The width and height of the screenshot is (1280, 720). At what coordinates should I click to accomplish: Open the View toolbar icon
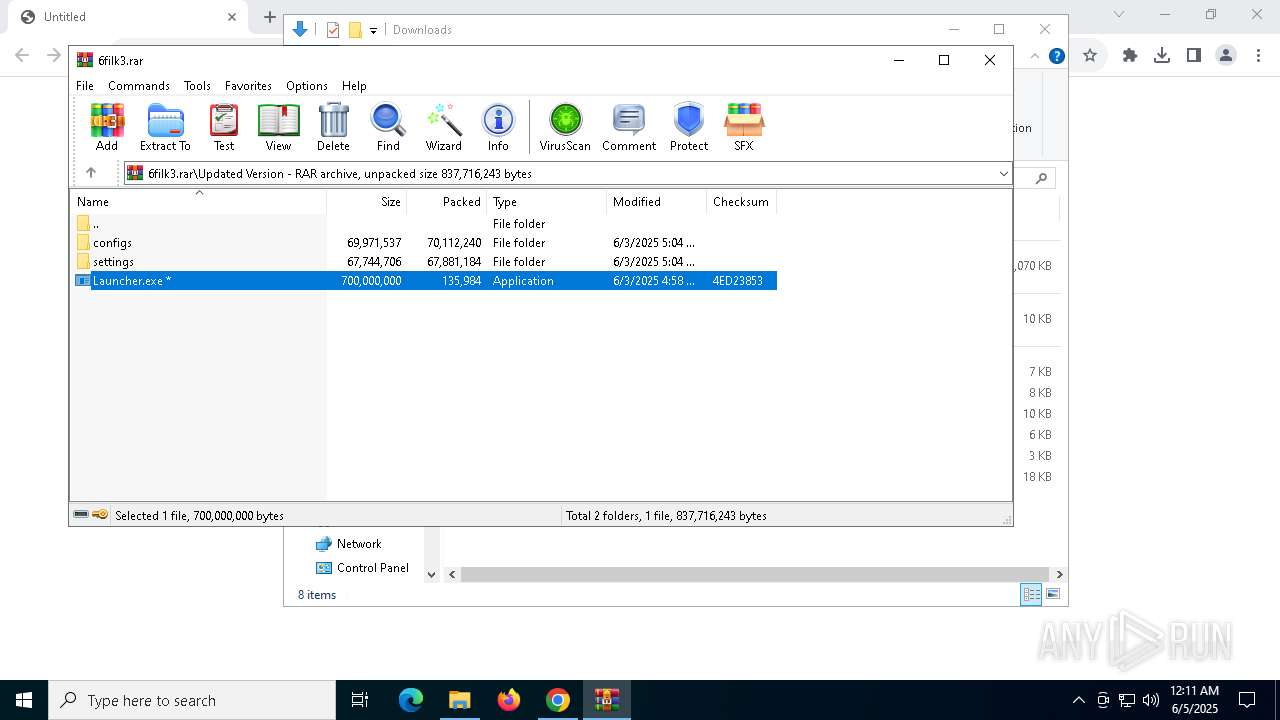tap(278, 127)
